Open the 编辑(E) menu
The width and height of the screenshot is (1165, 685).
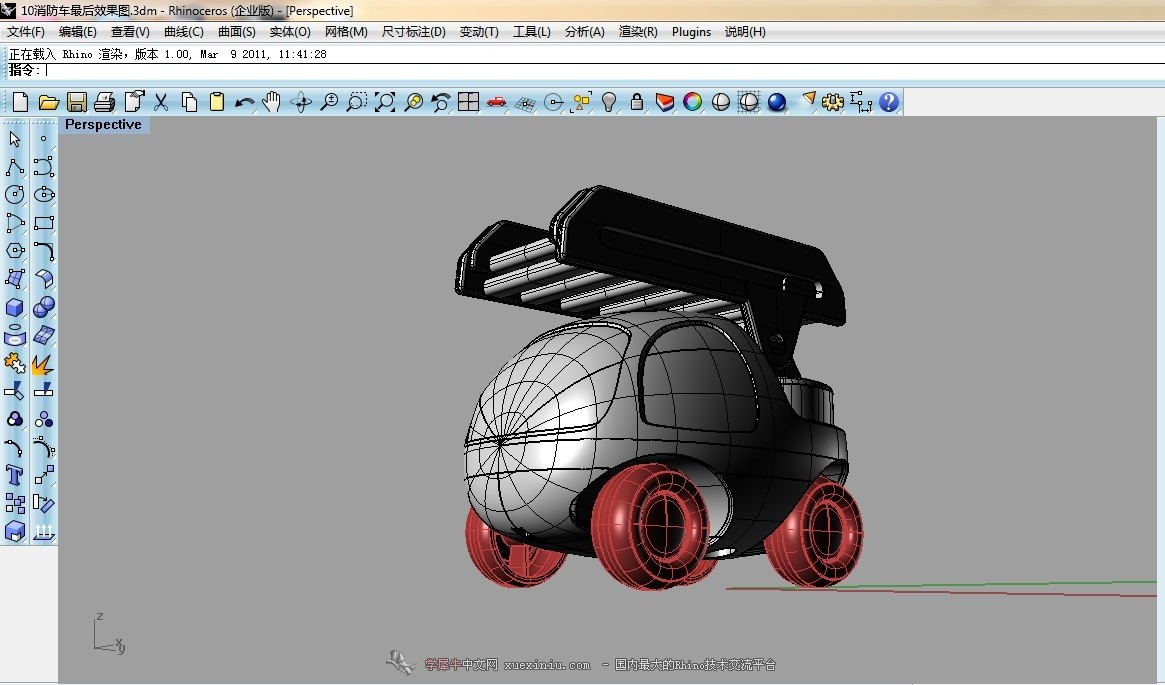coord(78,32)
